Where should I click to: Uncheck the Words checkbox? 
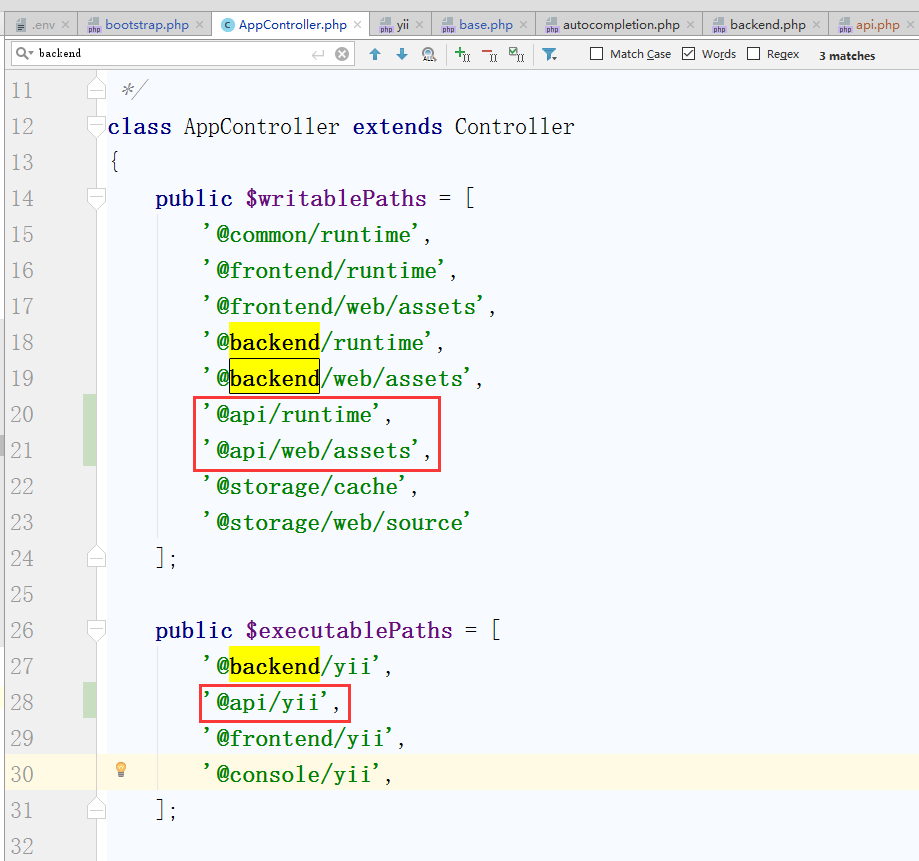click(689, 54)
